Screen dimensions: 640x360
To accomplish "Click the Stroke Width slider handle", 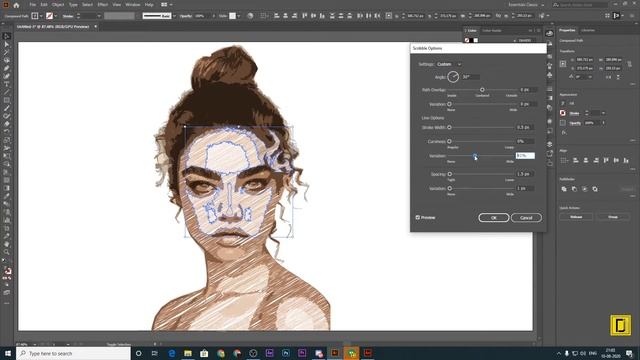I will click(449, 127).
